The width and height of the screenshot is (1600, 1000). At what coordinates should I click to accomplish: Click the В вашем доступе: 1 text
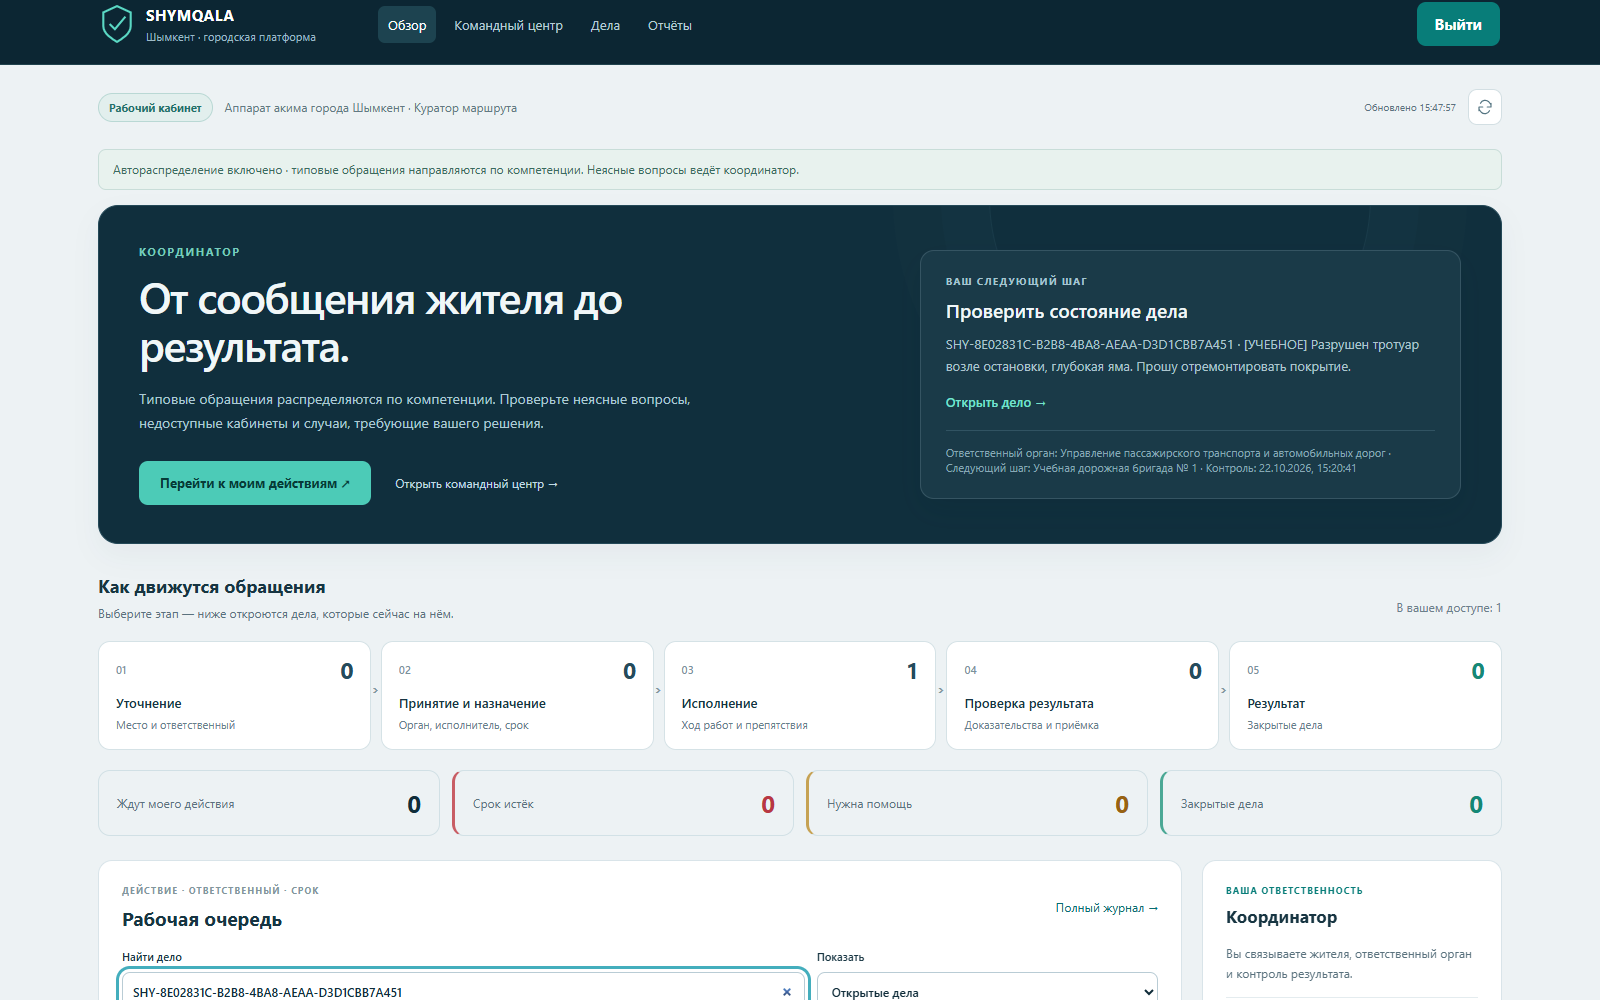tap(1449, 608)
